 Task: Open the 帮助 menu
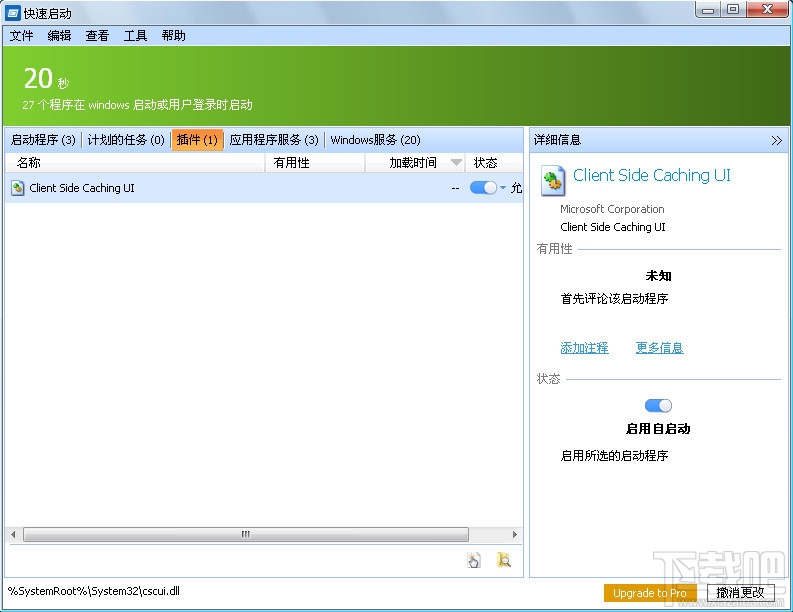pyautogui.click(x=173, y=35)
